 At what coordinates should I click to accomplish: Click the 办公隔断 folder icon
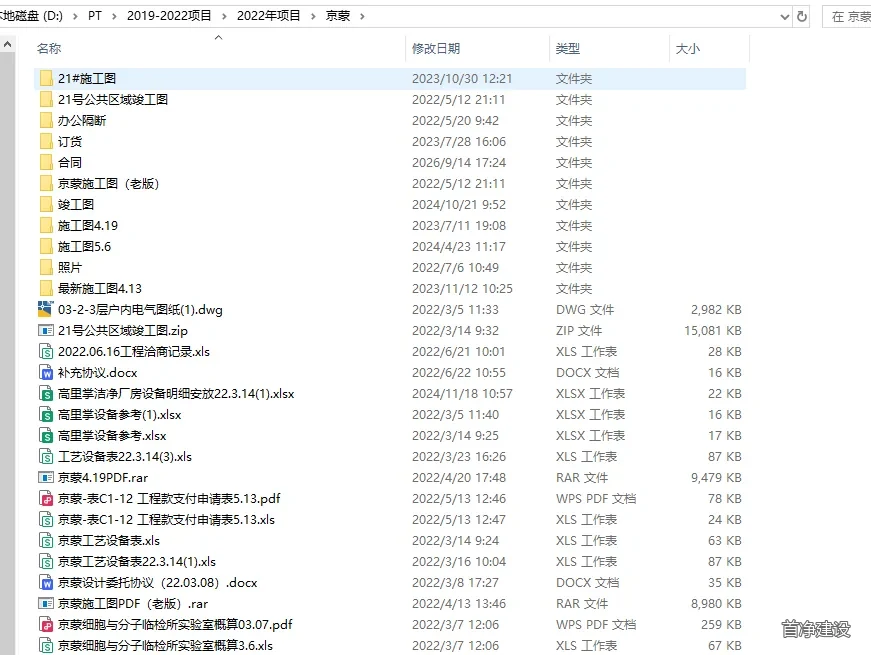(x=46, y=121)
